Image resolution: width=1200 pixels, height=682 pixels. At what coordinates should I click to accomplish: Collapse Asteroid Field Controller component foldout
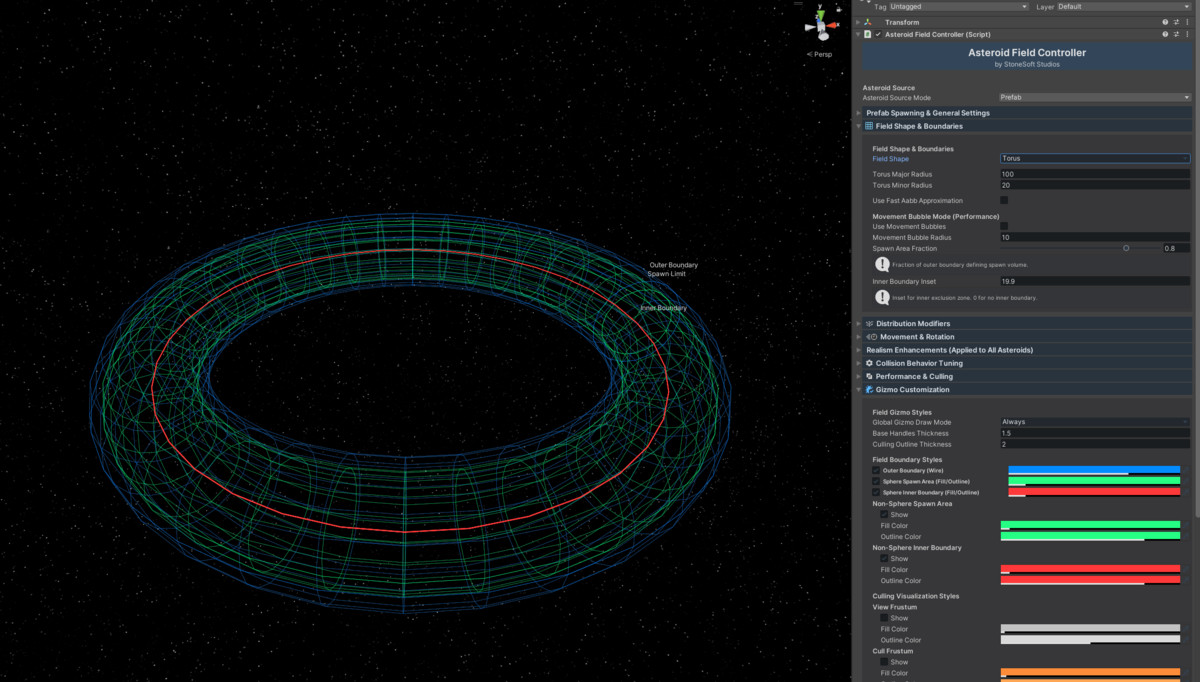(x=858, y=34)
